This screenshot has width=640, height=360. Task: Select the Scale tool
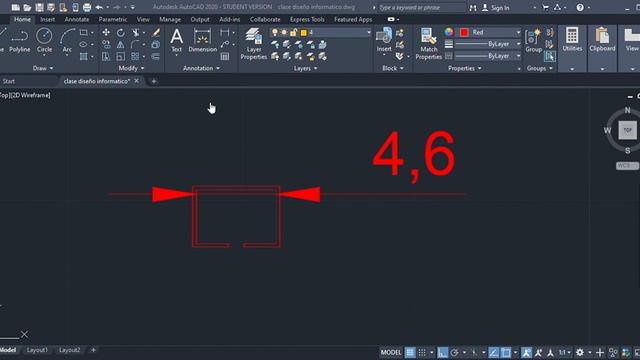click(120, 56)
